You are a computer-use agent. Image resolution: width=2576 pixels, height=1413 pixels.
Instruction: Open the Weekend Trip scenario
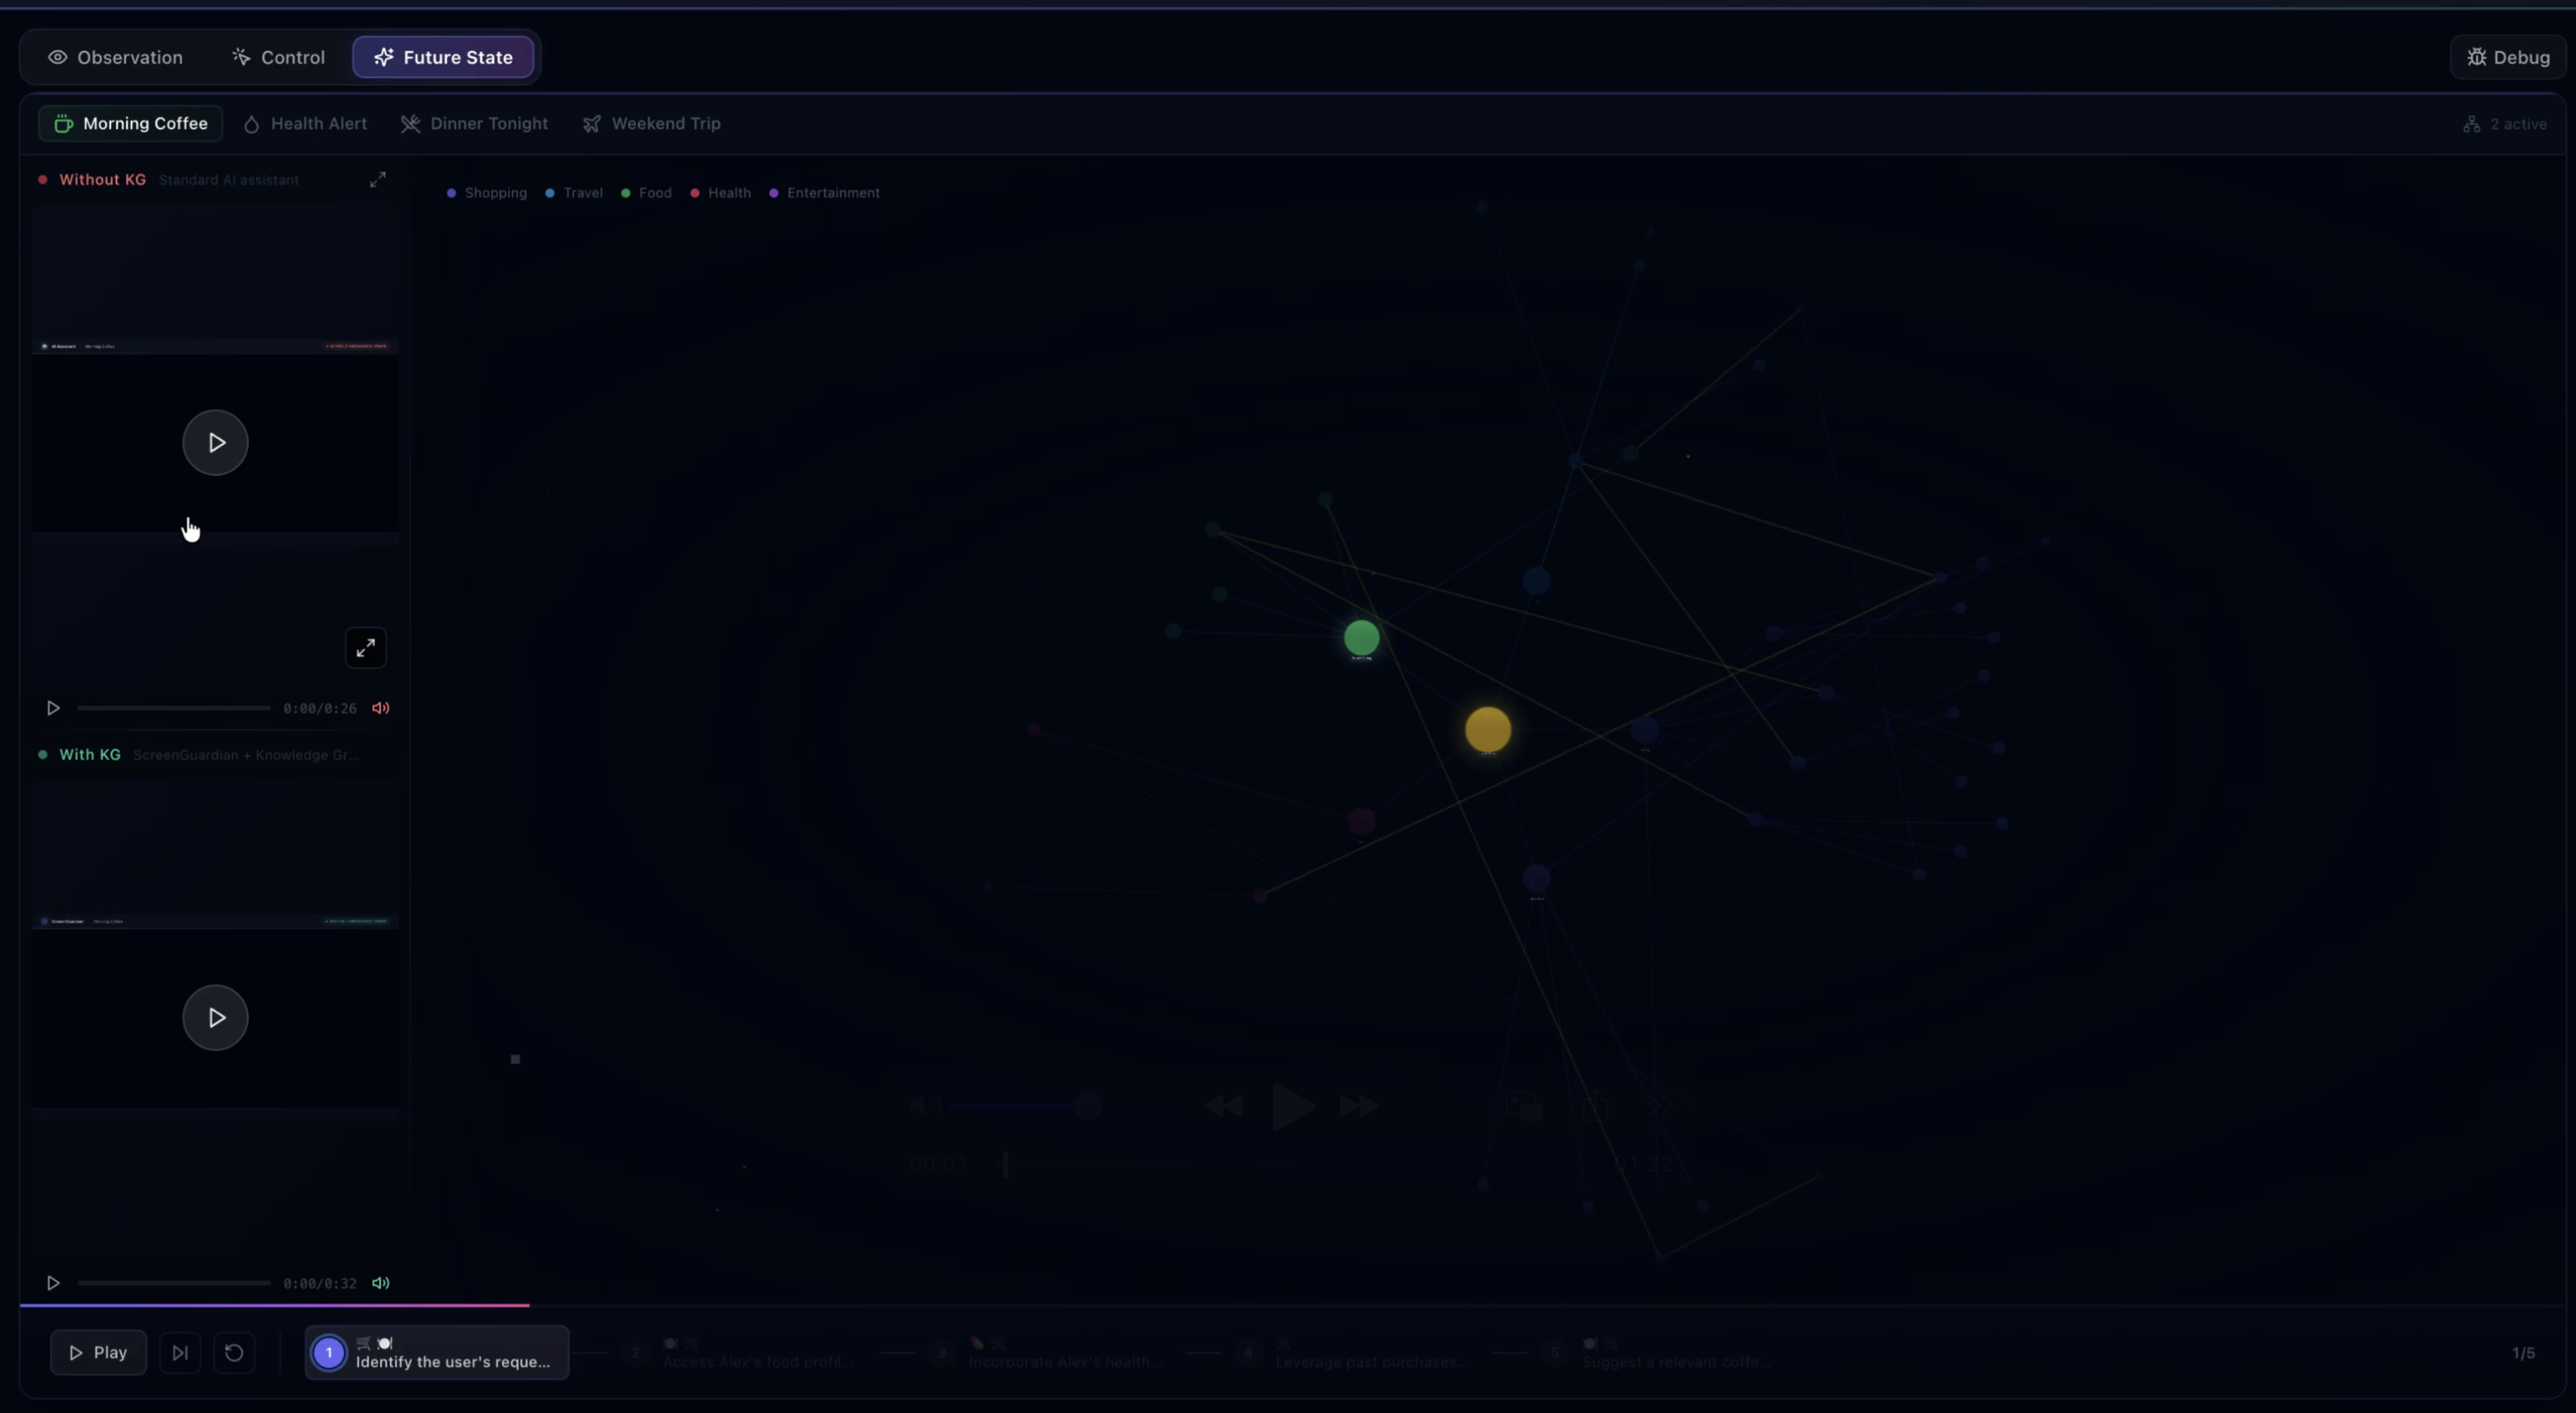[652, 124]
